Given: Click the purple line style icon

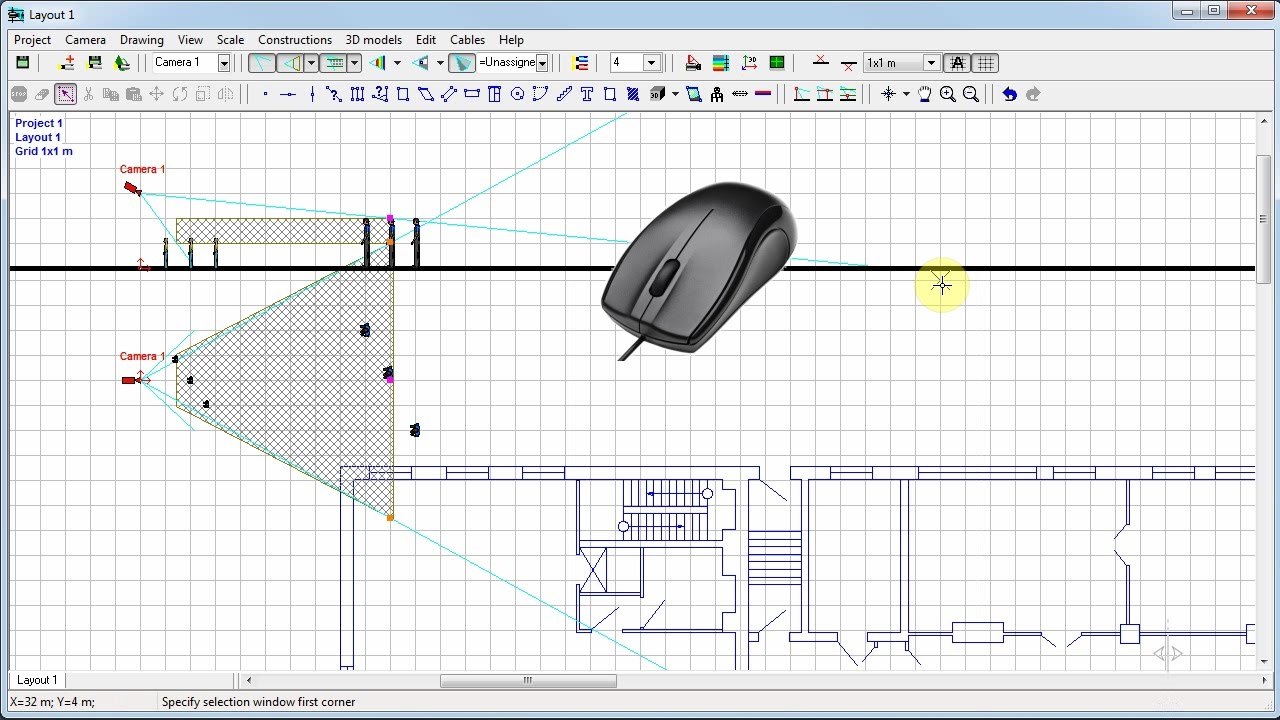Looking at the screenshot, I should pos(763,94).
